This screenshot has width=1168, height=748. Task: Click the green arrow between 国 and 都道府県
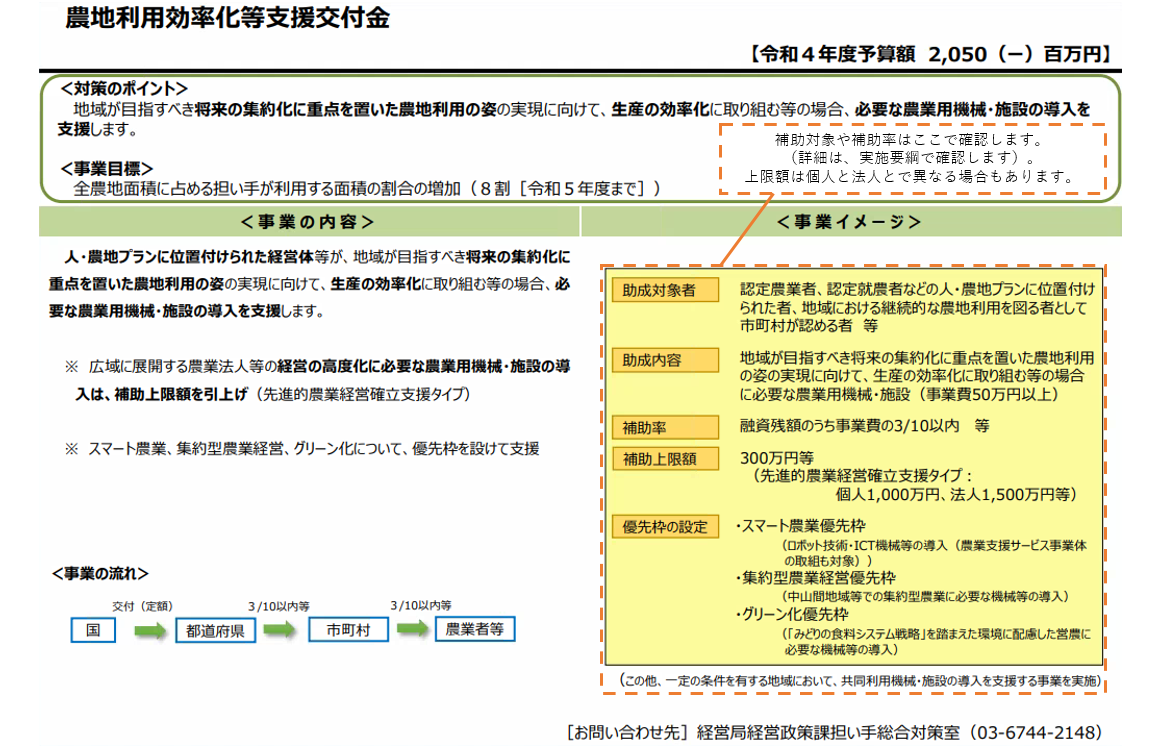coord(148,631)
